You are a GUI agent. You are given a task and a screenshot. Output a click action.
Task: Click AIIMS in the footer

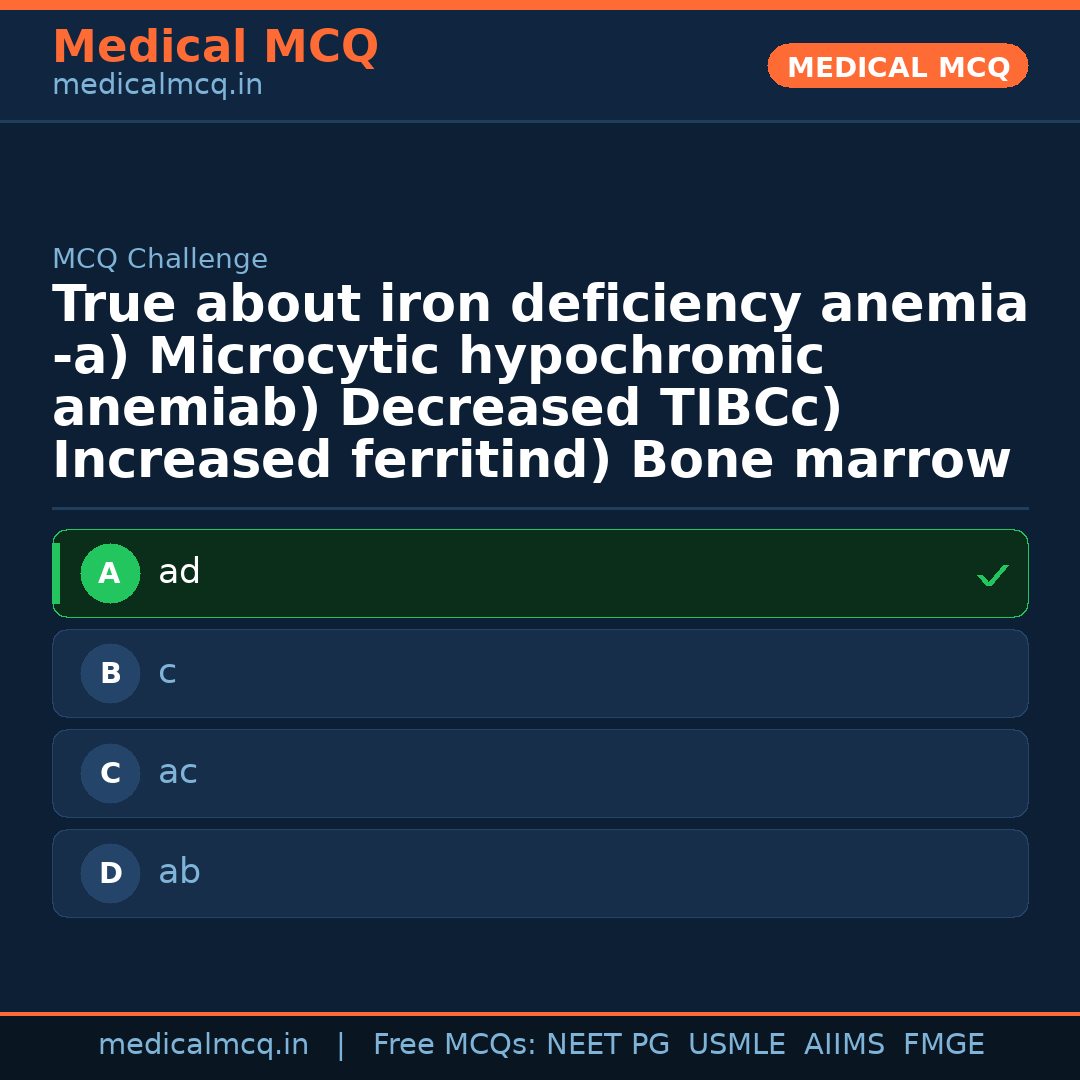tap(844, 1045)
